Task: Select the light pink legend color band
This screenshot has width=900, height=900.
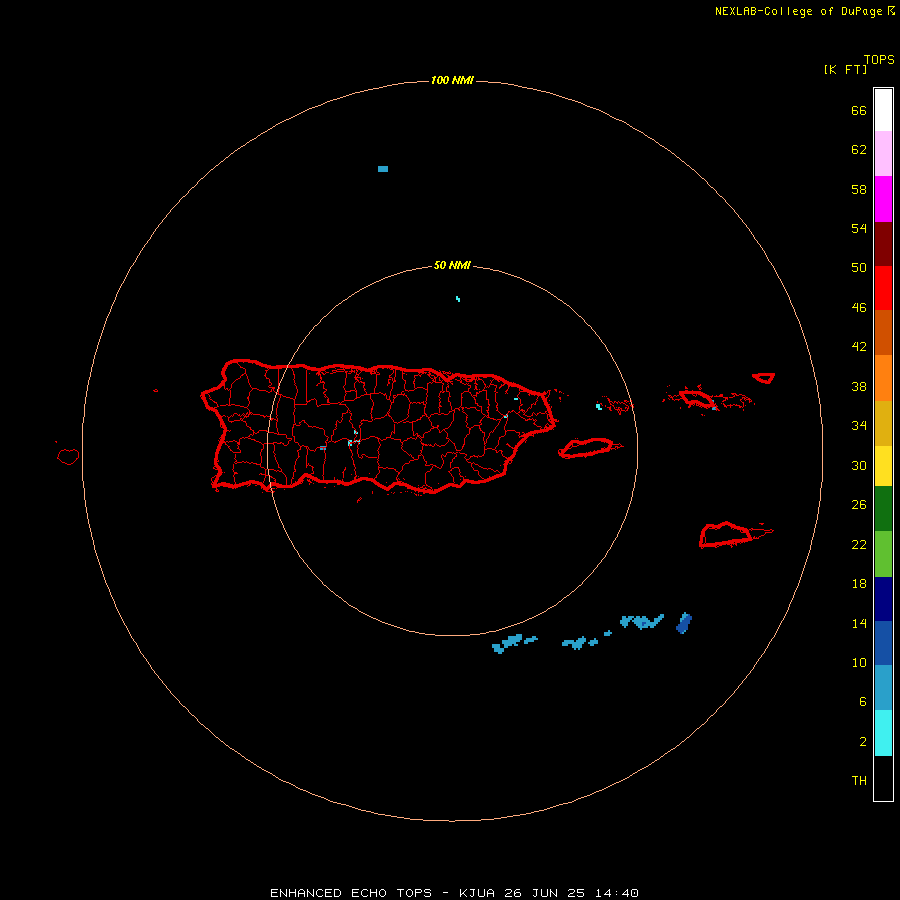Action: tap(883, 154)
